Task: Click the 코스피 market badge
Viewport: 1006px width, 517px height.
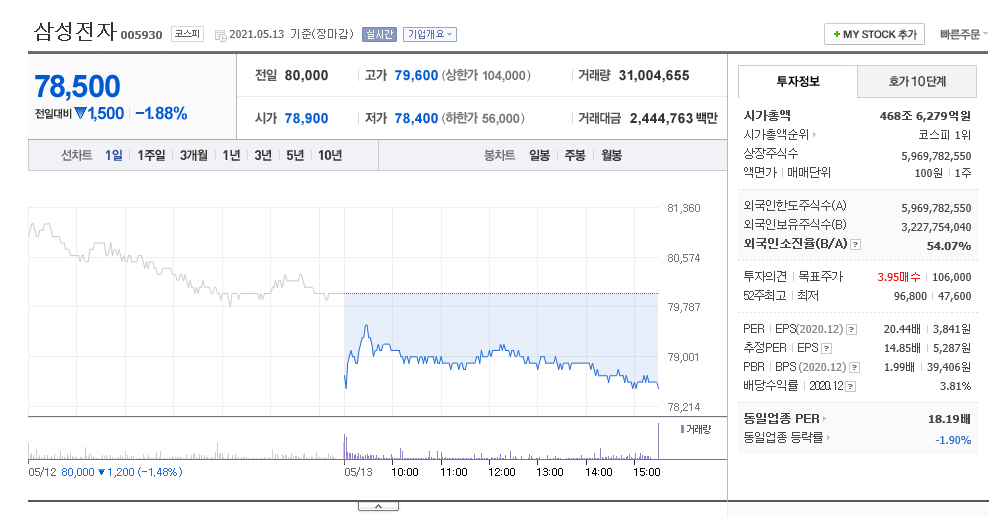Action: [x=187, y=34]
